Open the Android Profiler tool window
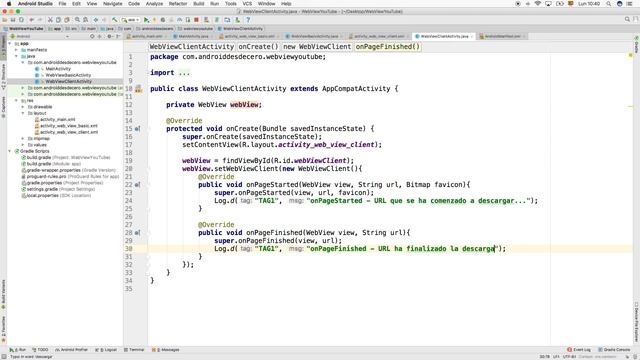The image size is (640, 360). coord(72,350)
